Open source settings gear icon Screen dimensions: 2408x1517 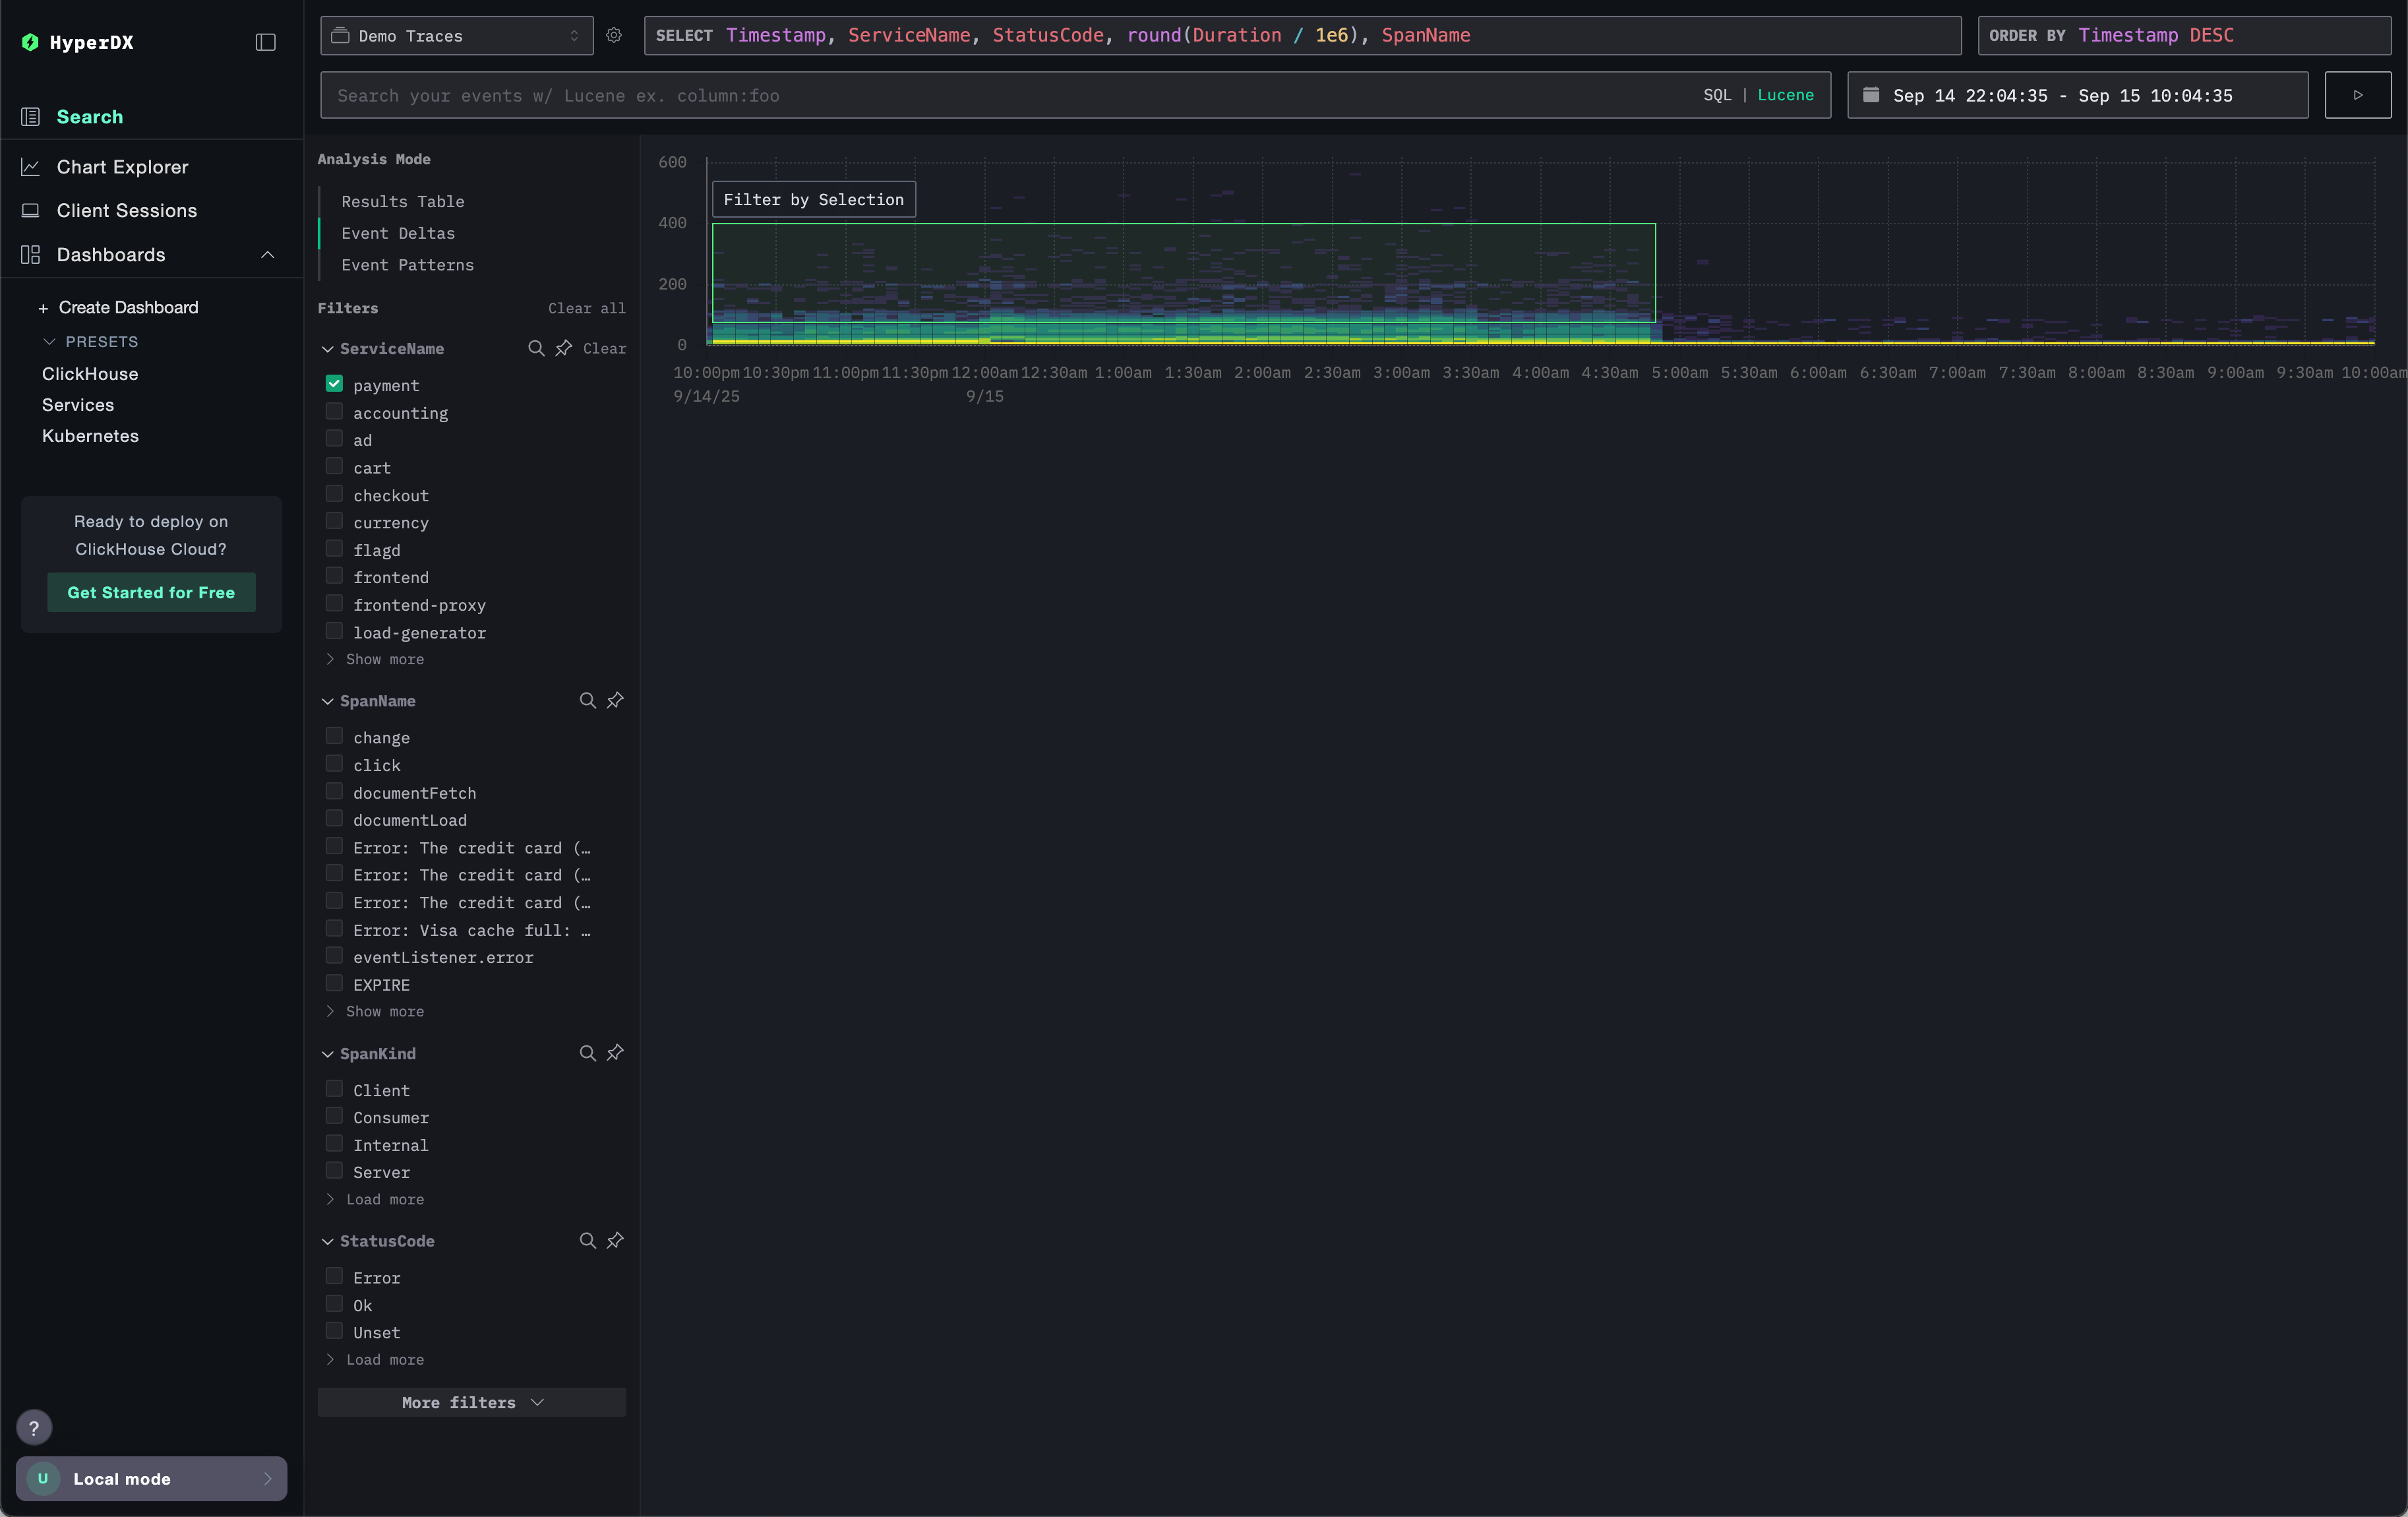(x=614, y=35)
